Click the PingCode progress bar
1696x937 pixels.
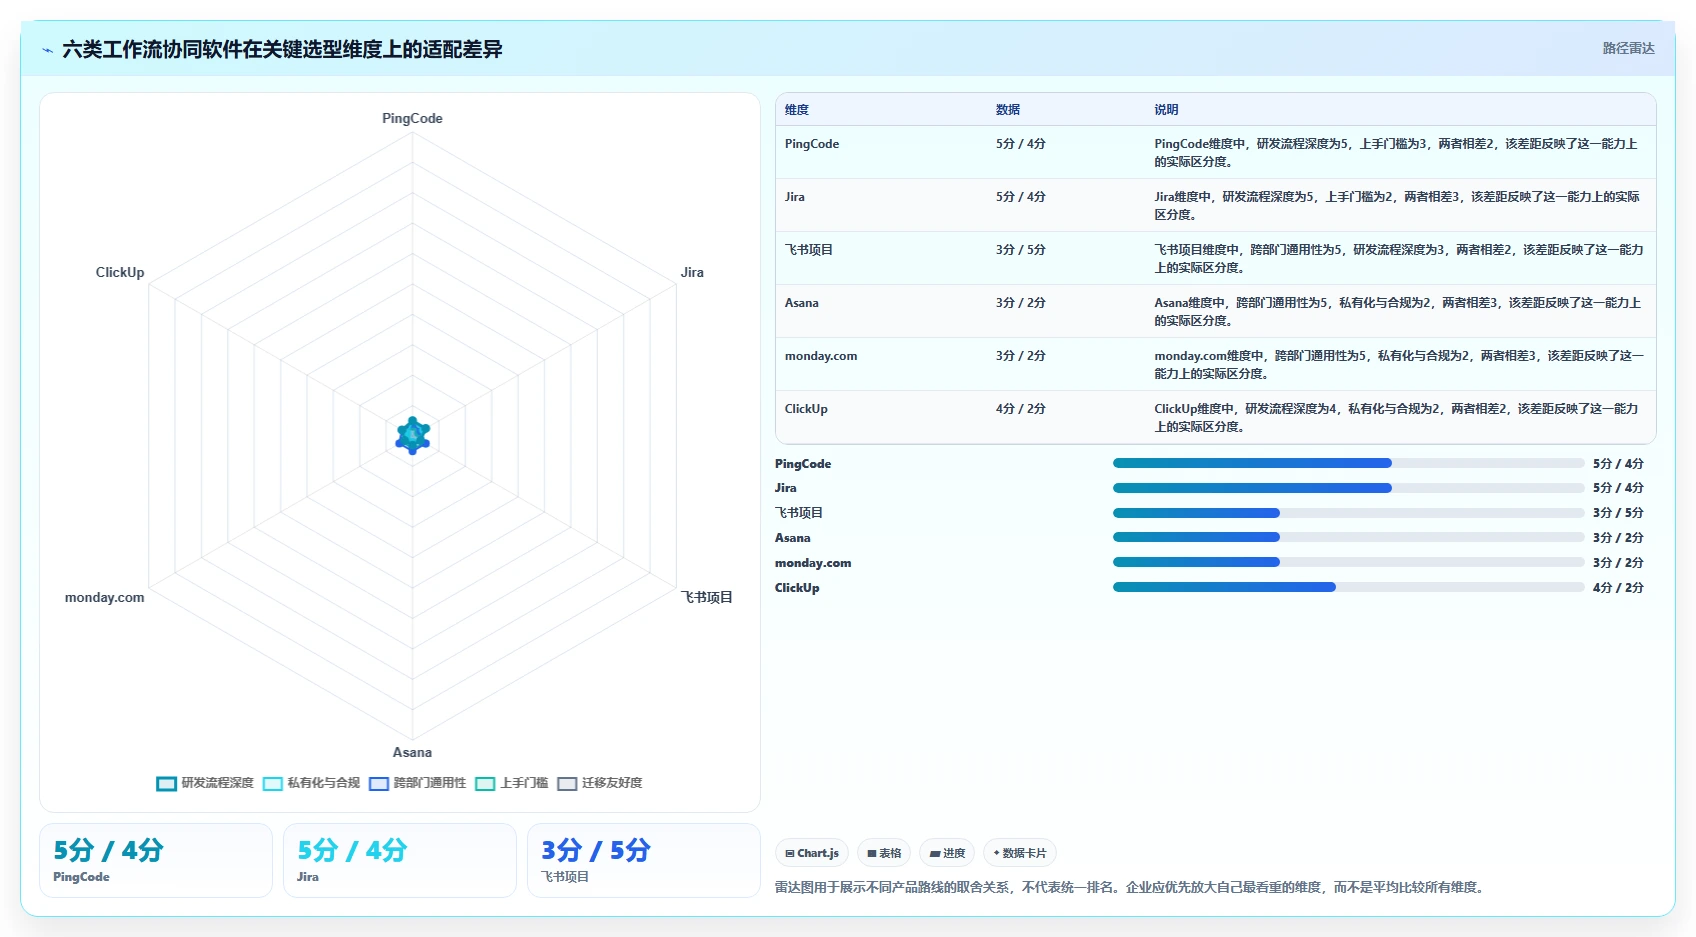pyautogui.click(x=1348, y=463)
